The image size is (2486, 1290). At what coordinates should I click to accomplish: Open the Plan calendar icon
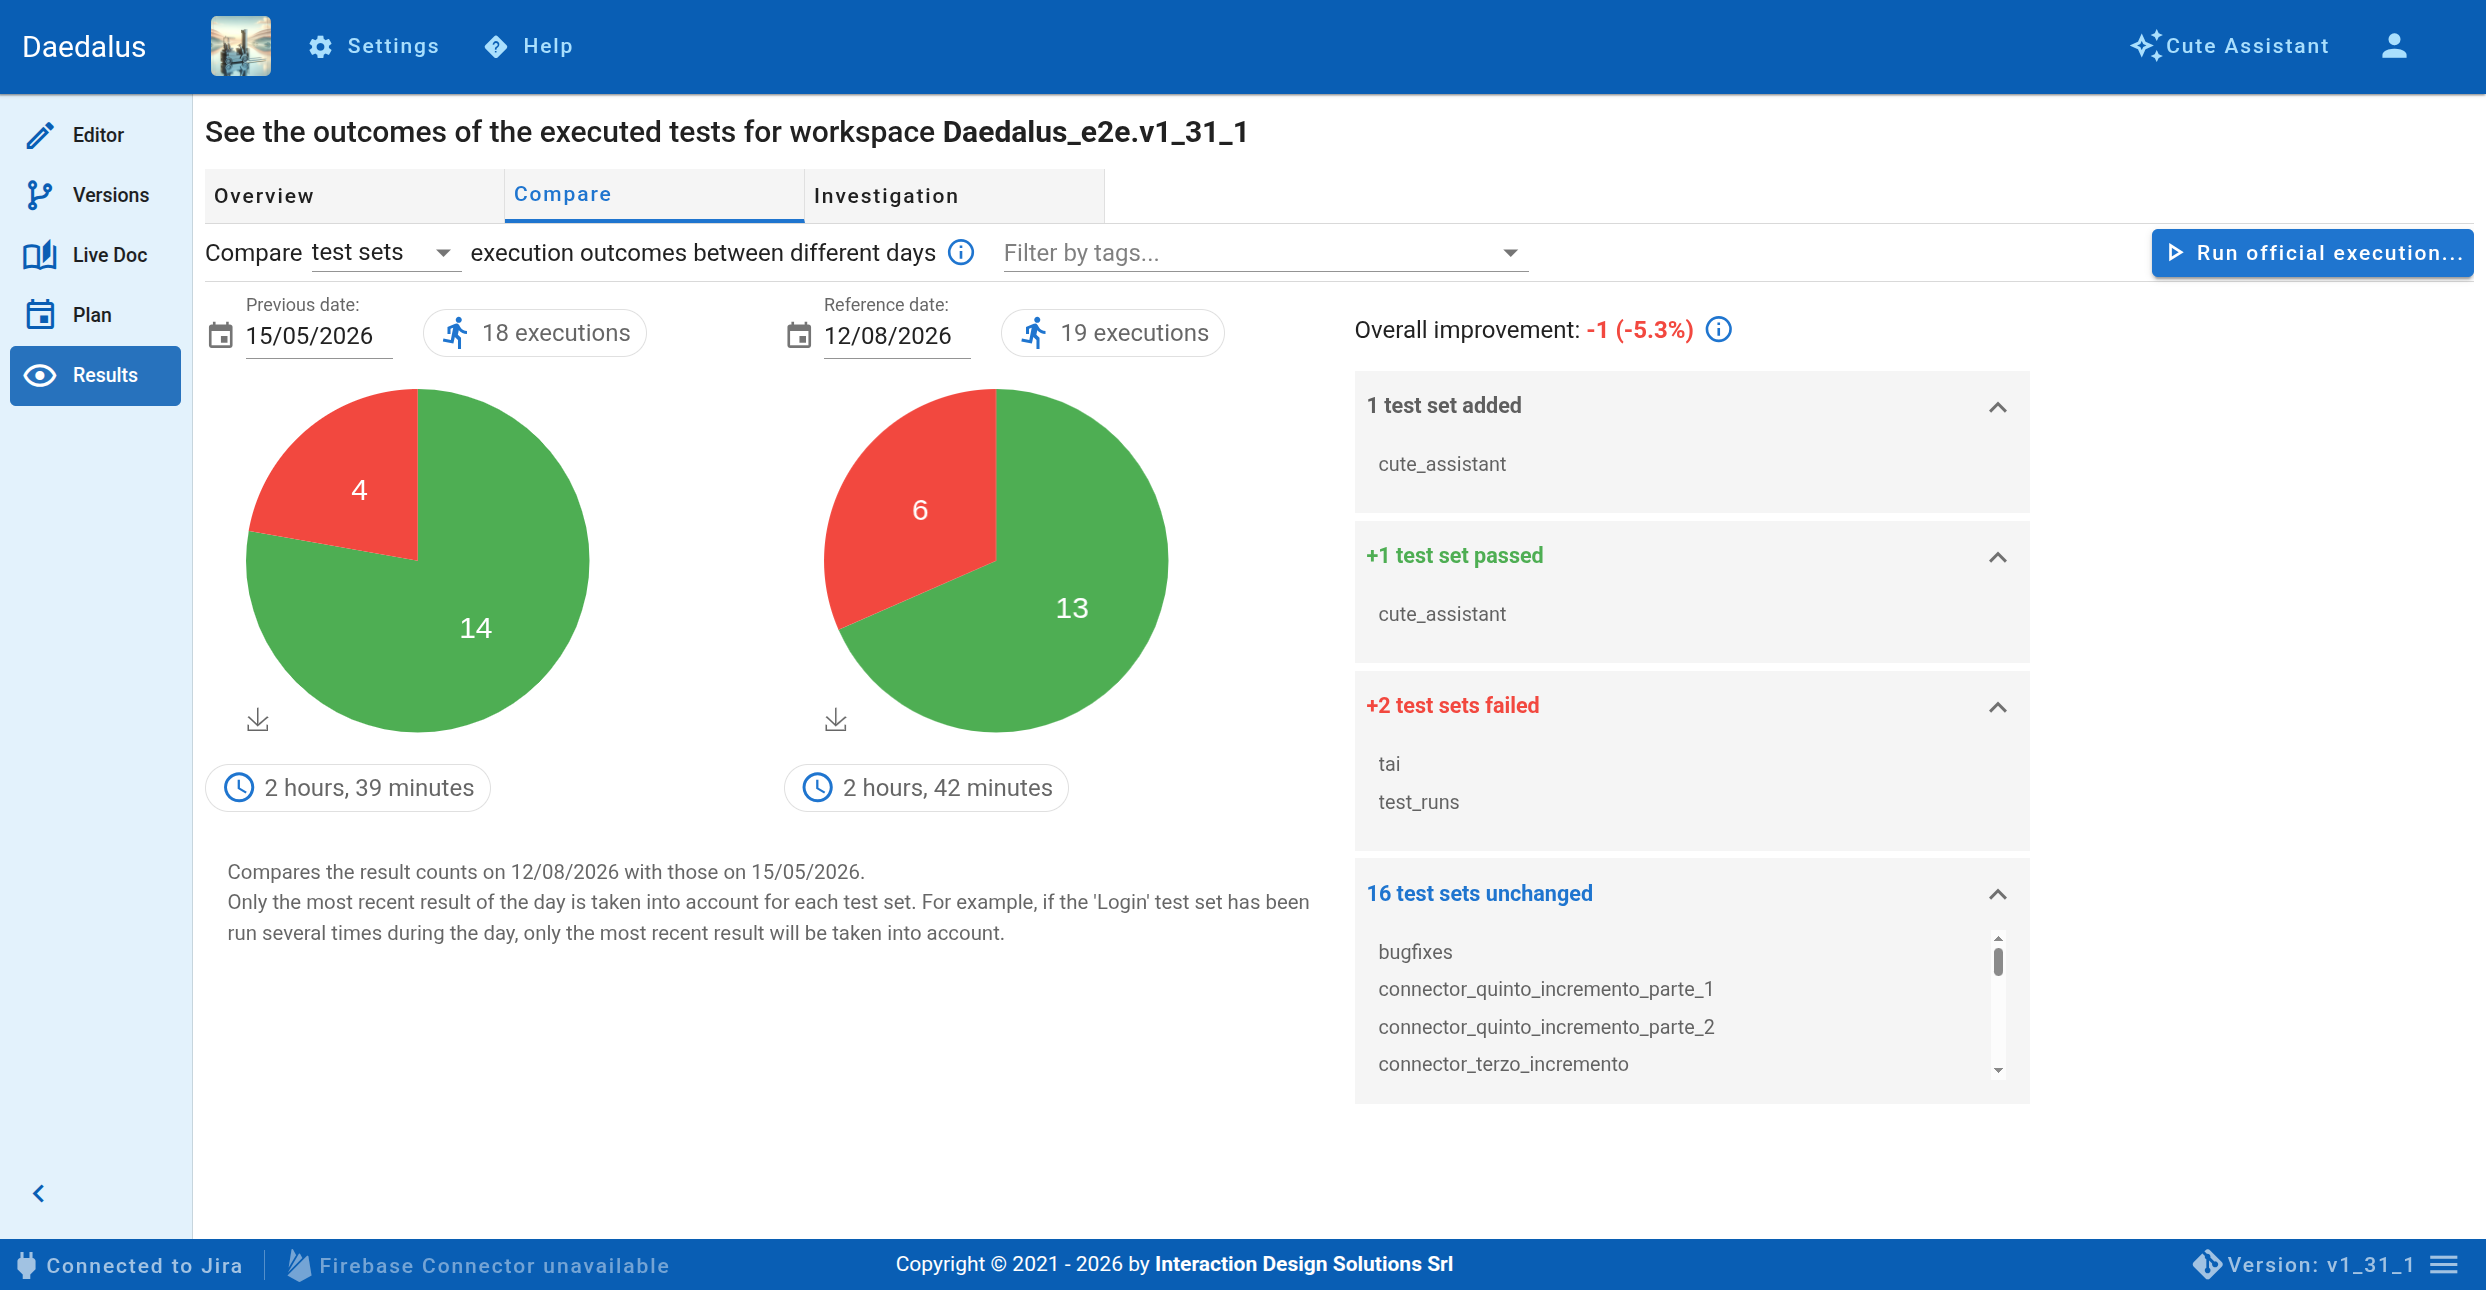point(40,315)
